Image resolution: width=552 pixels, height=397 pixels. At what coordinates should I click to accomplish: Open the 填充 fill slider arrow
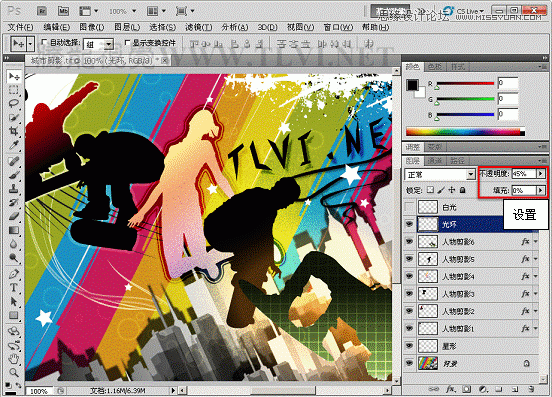541,190
